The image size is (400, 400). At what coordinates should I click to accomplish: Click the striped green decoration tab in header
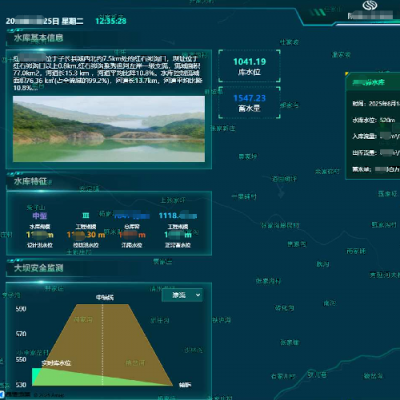[x=318, y=13]
